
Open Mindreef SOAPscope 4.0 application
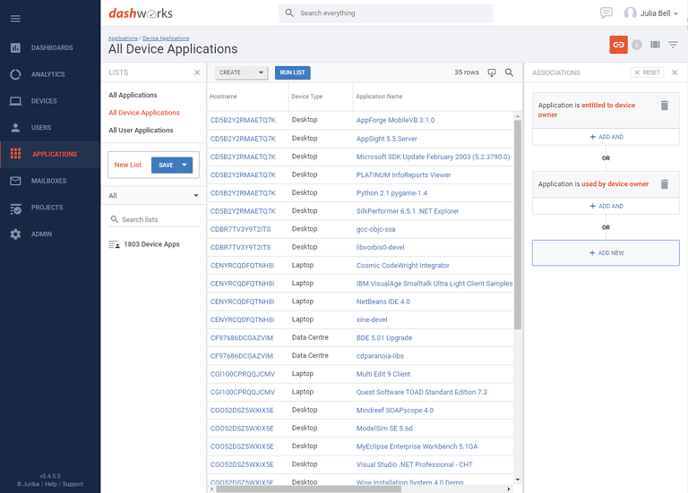coord(394,411)
